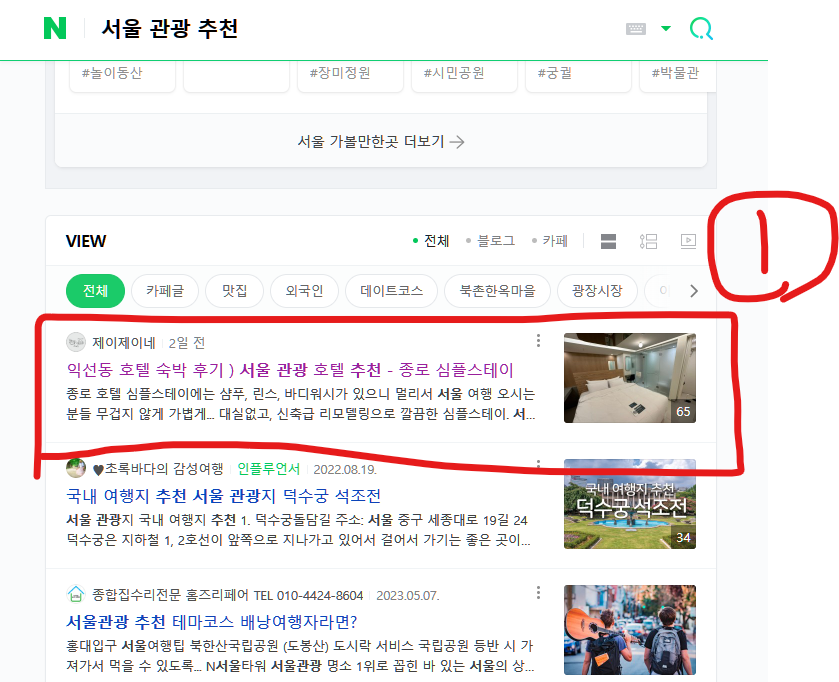Open more options for the 제이제이네 post
Image resolution: width=839 pixels, height=682 pixels.
pyautogui.click(x=538, y=341)
